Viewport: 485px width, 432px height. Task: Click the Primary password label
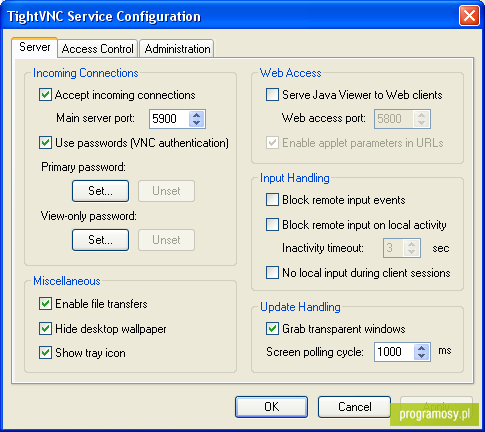[83, 167]
